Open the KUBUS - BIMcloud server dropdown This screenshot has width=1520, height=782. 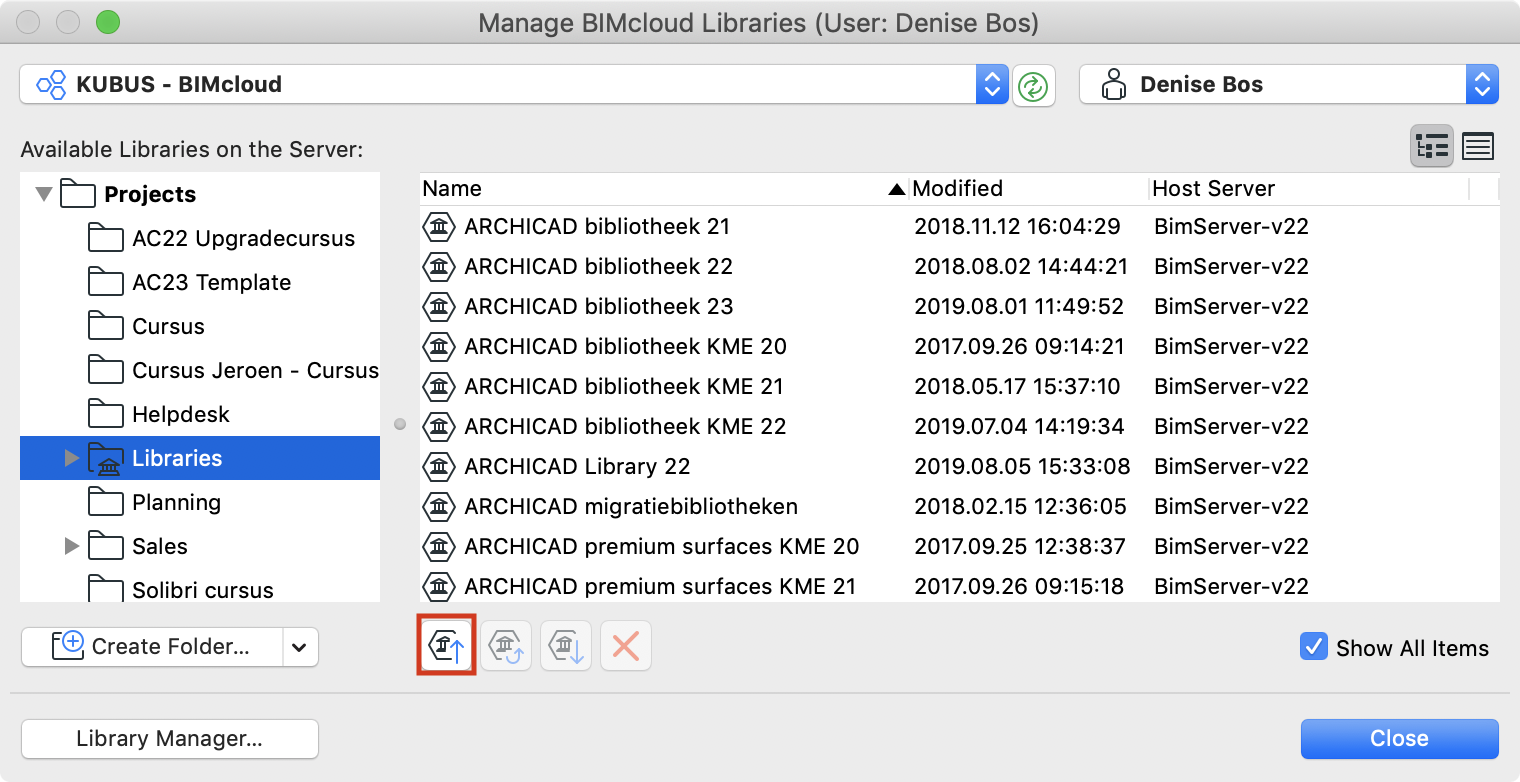[x=991, y=85]
